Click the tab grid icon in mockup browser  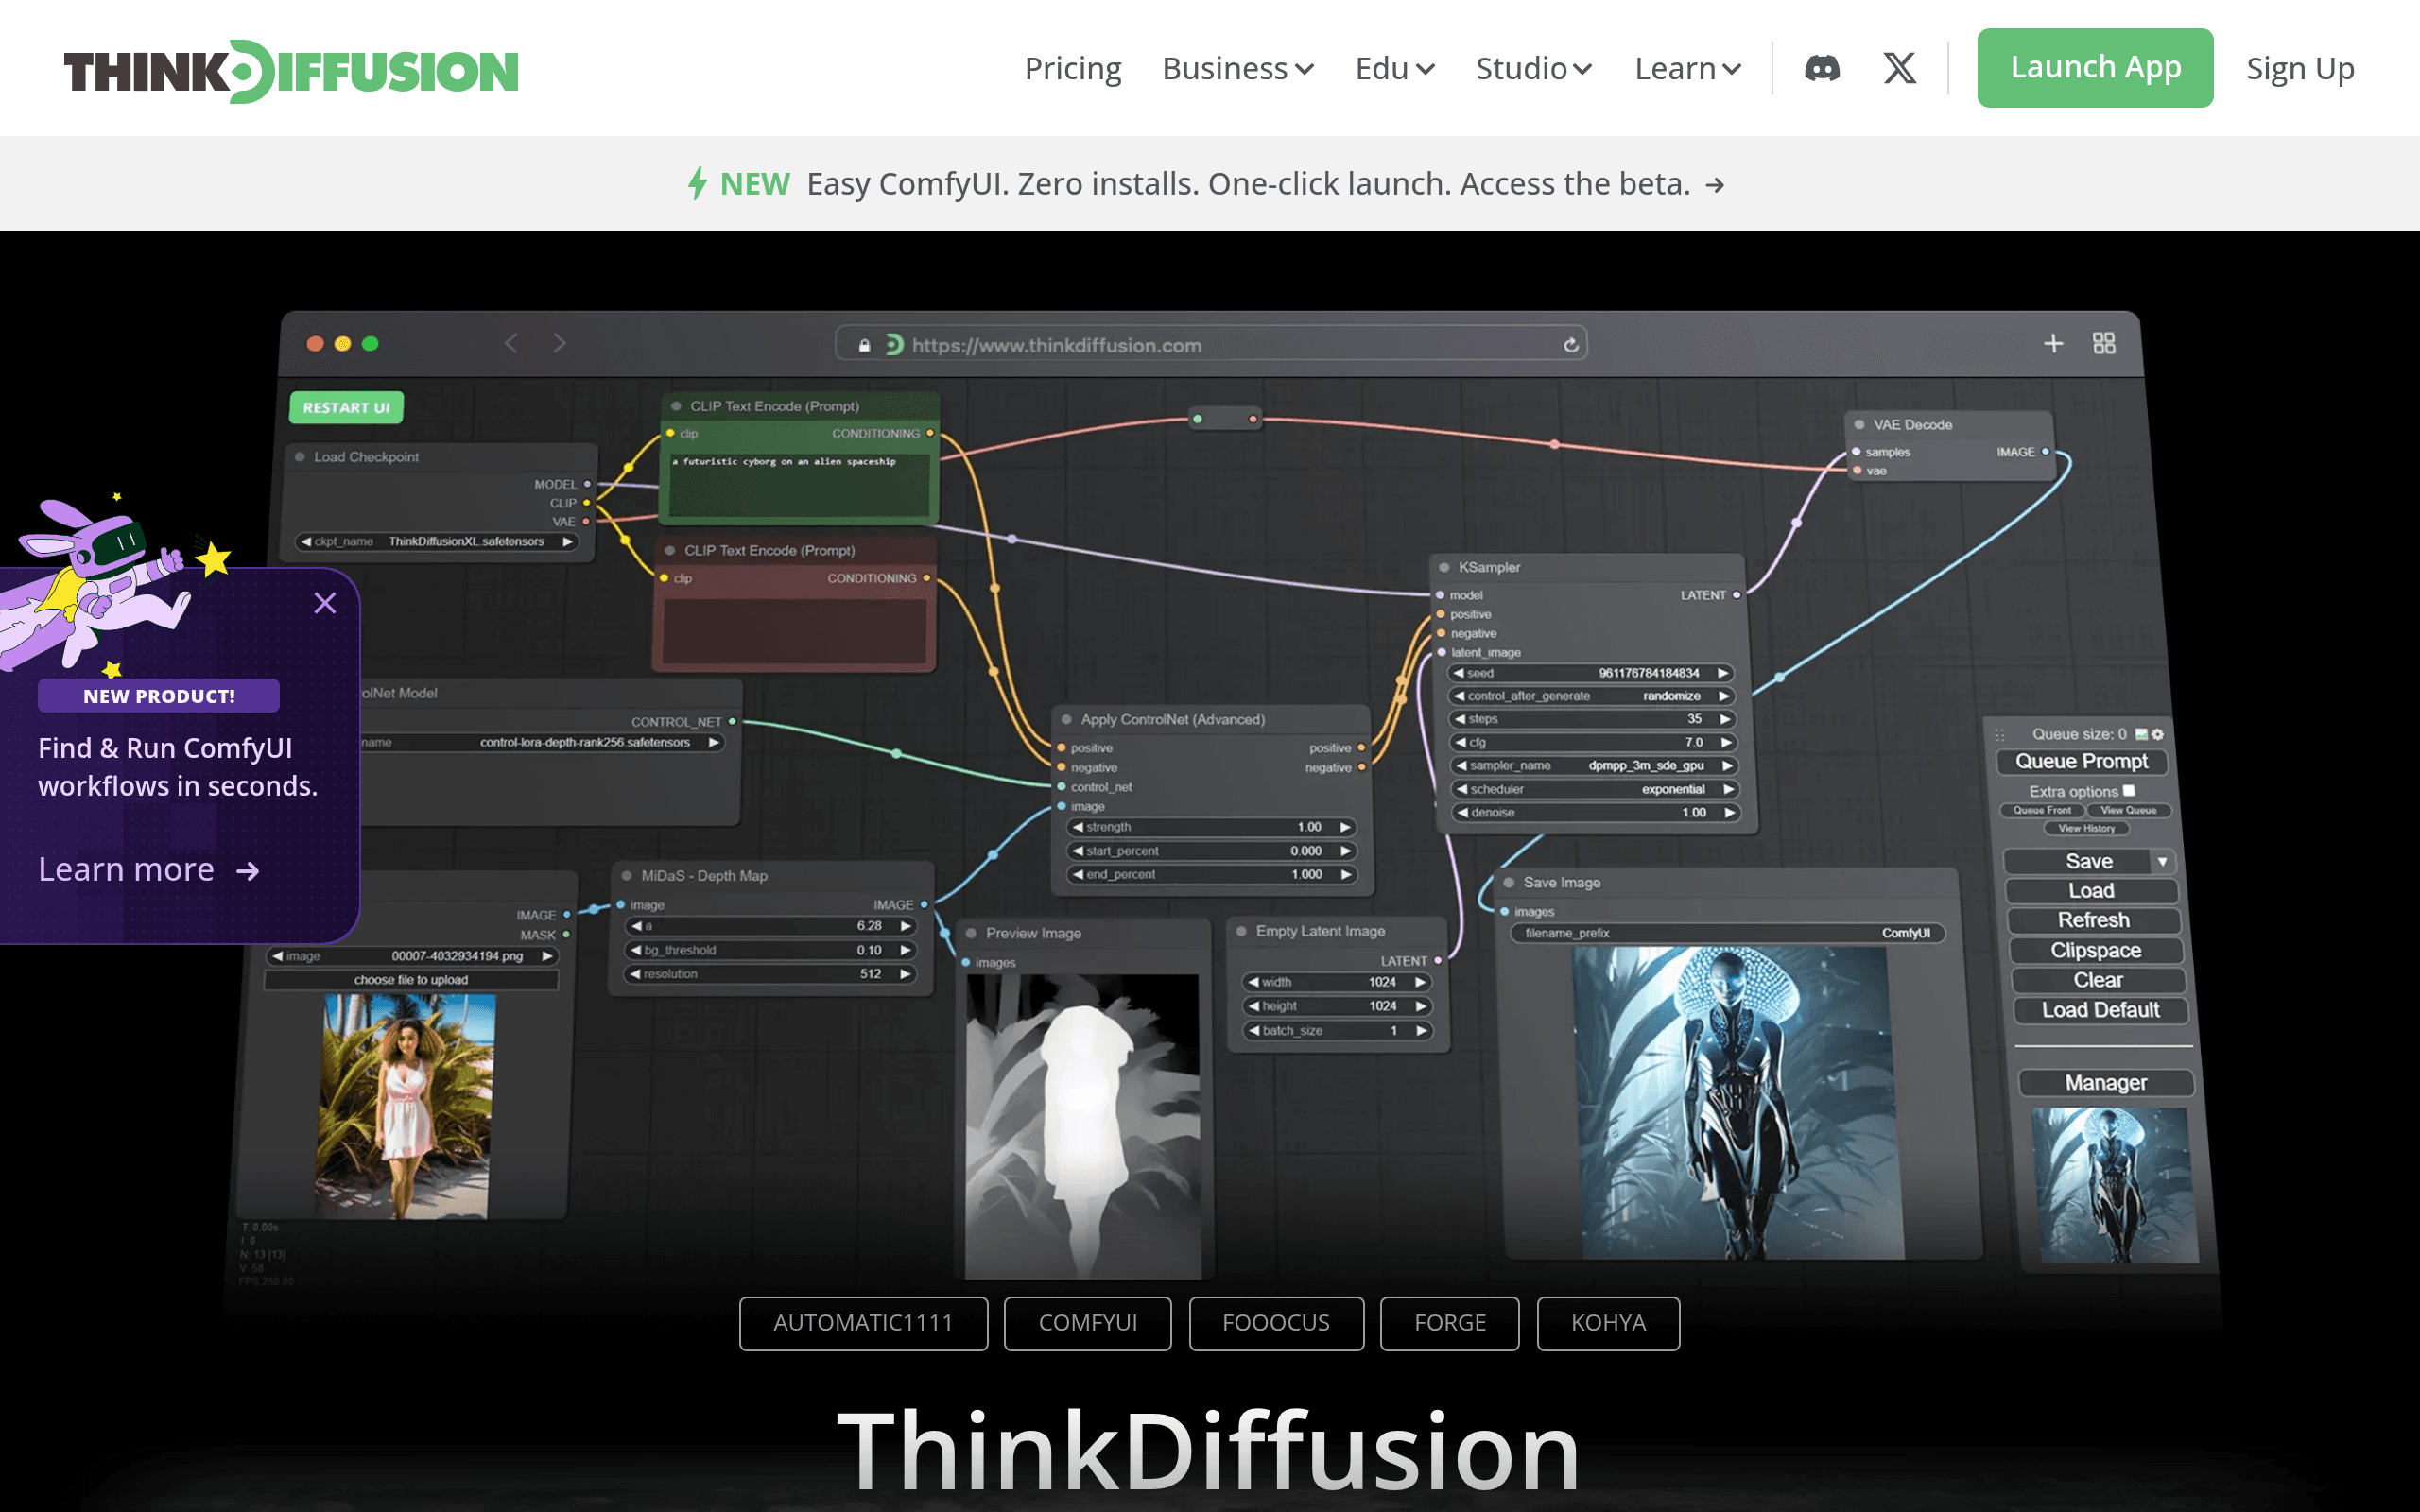(2104, 343)
